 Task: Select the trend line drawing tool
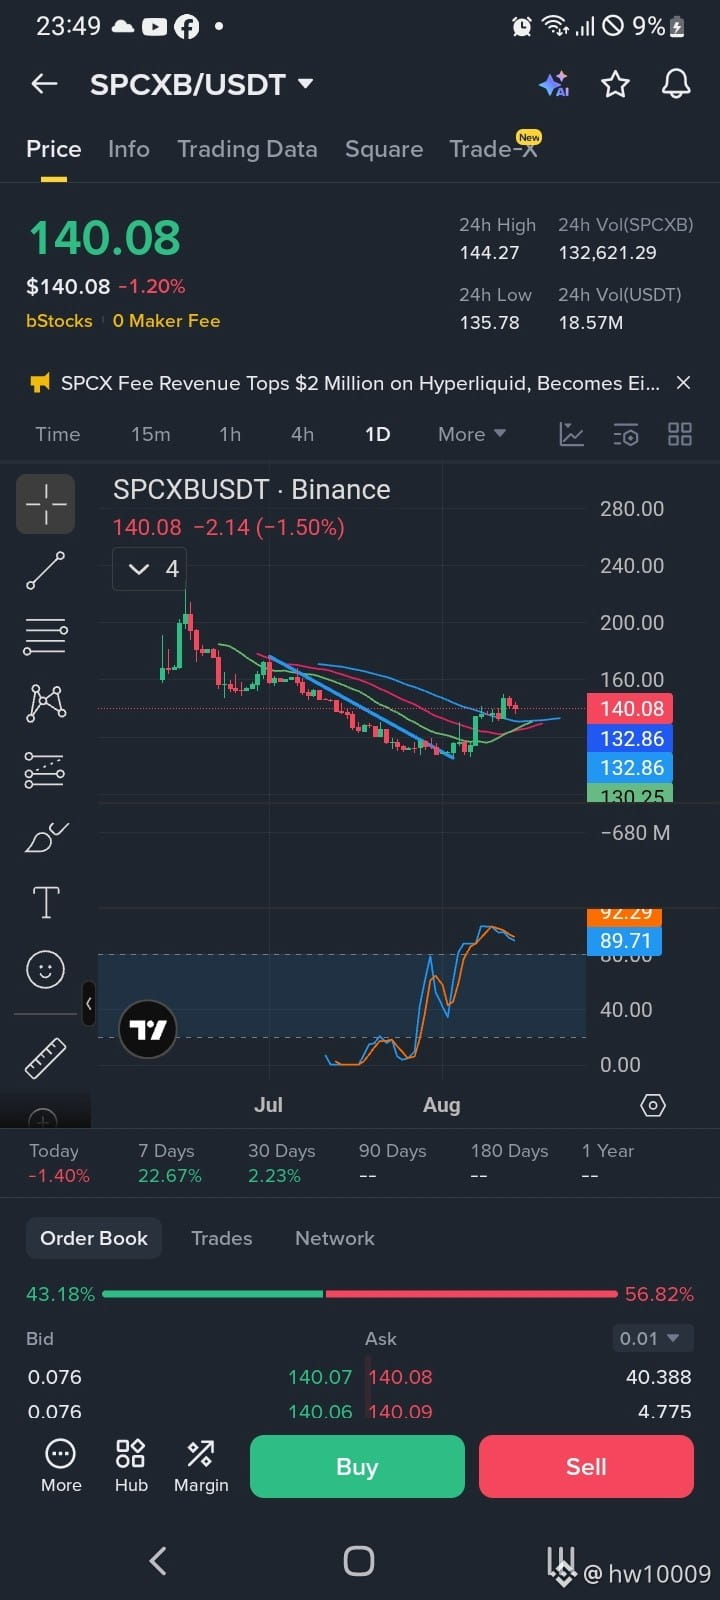[46, 570]
